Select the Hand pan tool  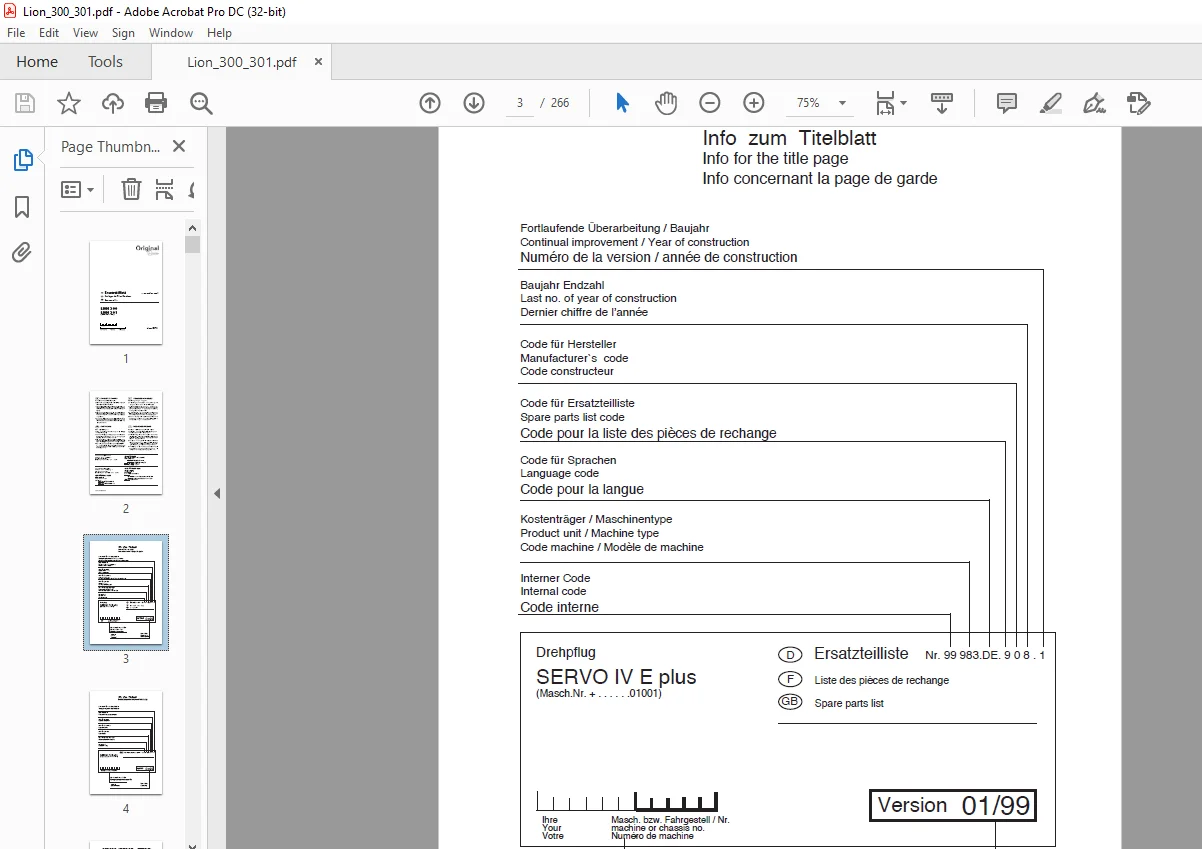coord(666,103)
